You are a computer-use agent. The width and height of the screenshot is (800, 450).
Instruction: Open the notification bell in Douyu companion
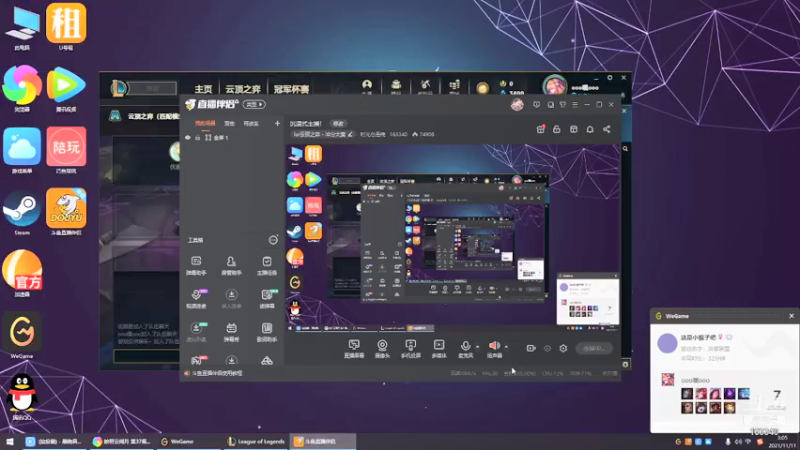590,130
